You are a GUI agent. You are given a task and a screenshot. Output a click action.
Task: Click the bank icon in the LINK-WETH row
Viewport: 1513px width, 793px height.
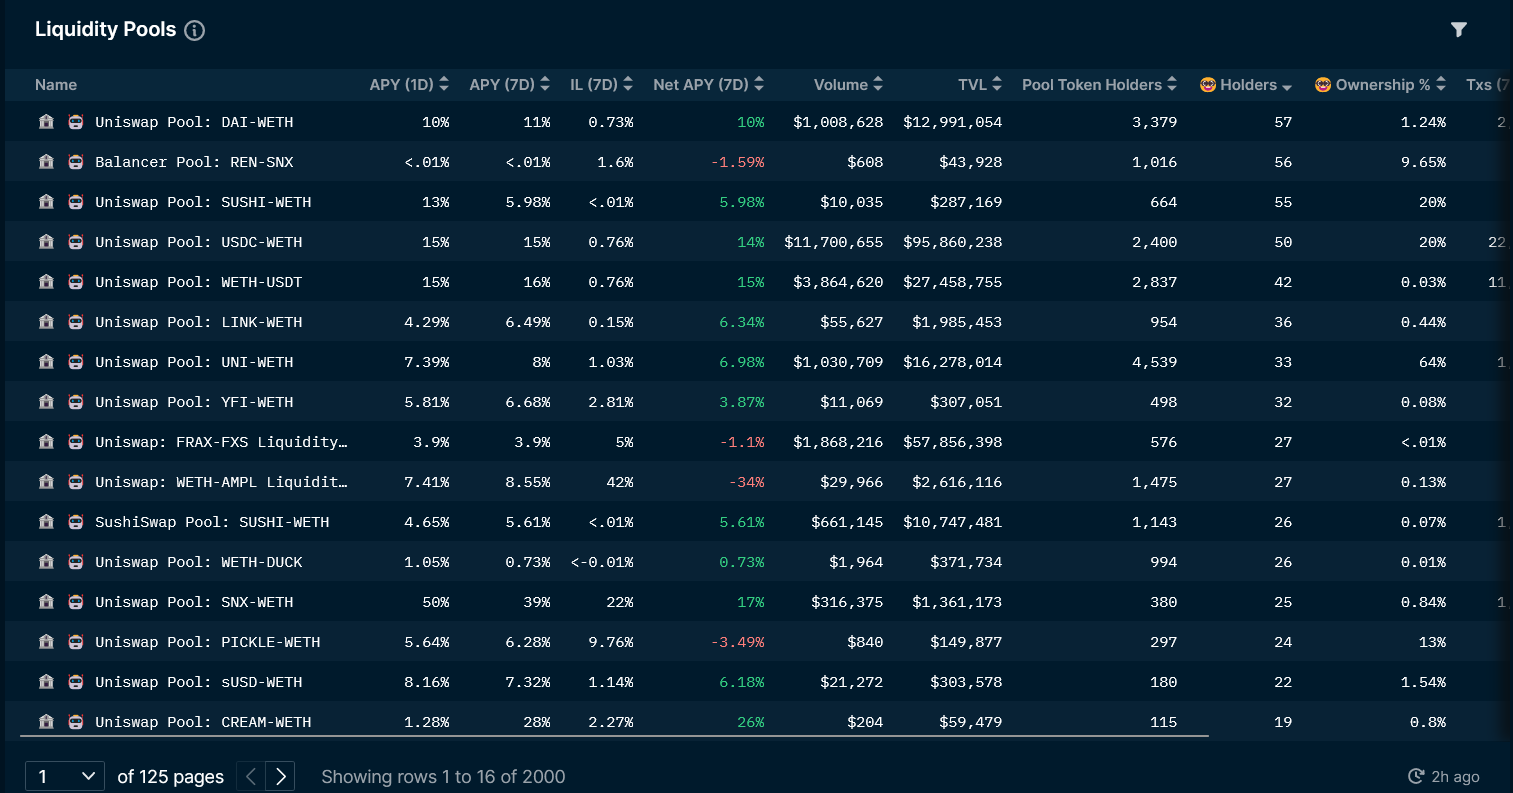pyautogui.click(x=46, y=322)
